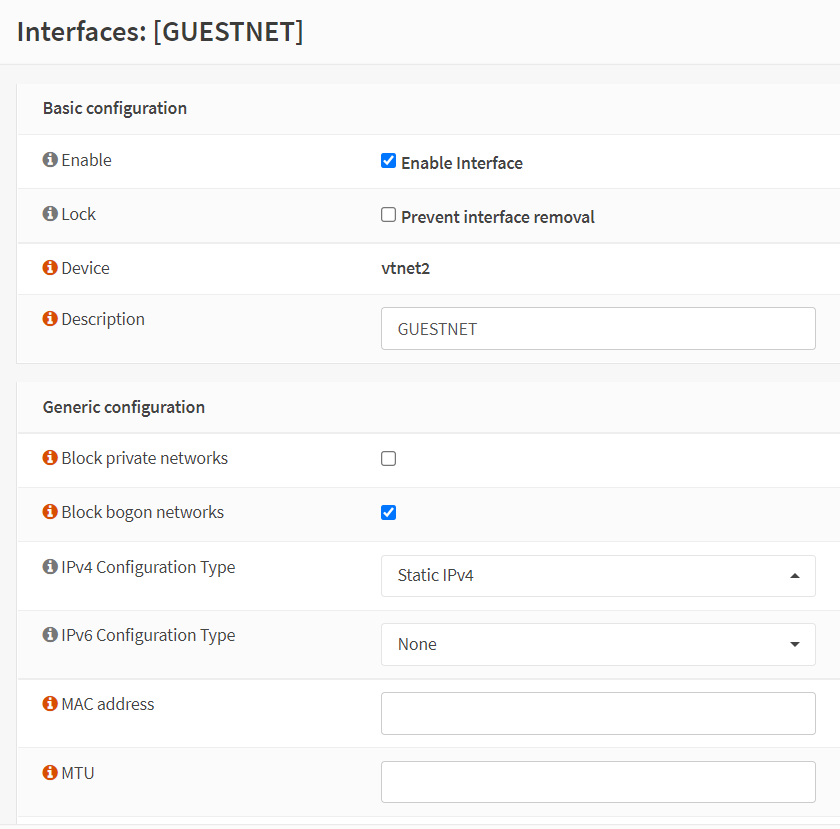Open help icon beside Description label
Image resolution: width=840 pixels, height=829 pixels.
[x=50, y=319]
